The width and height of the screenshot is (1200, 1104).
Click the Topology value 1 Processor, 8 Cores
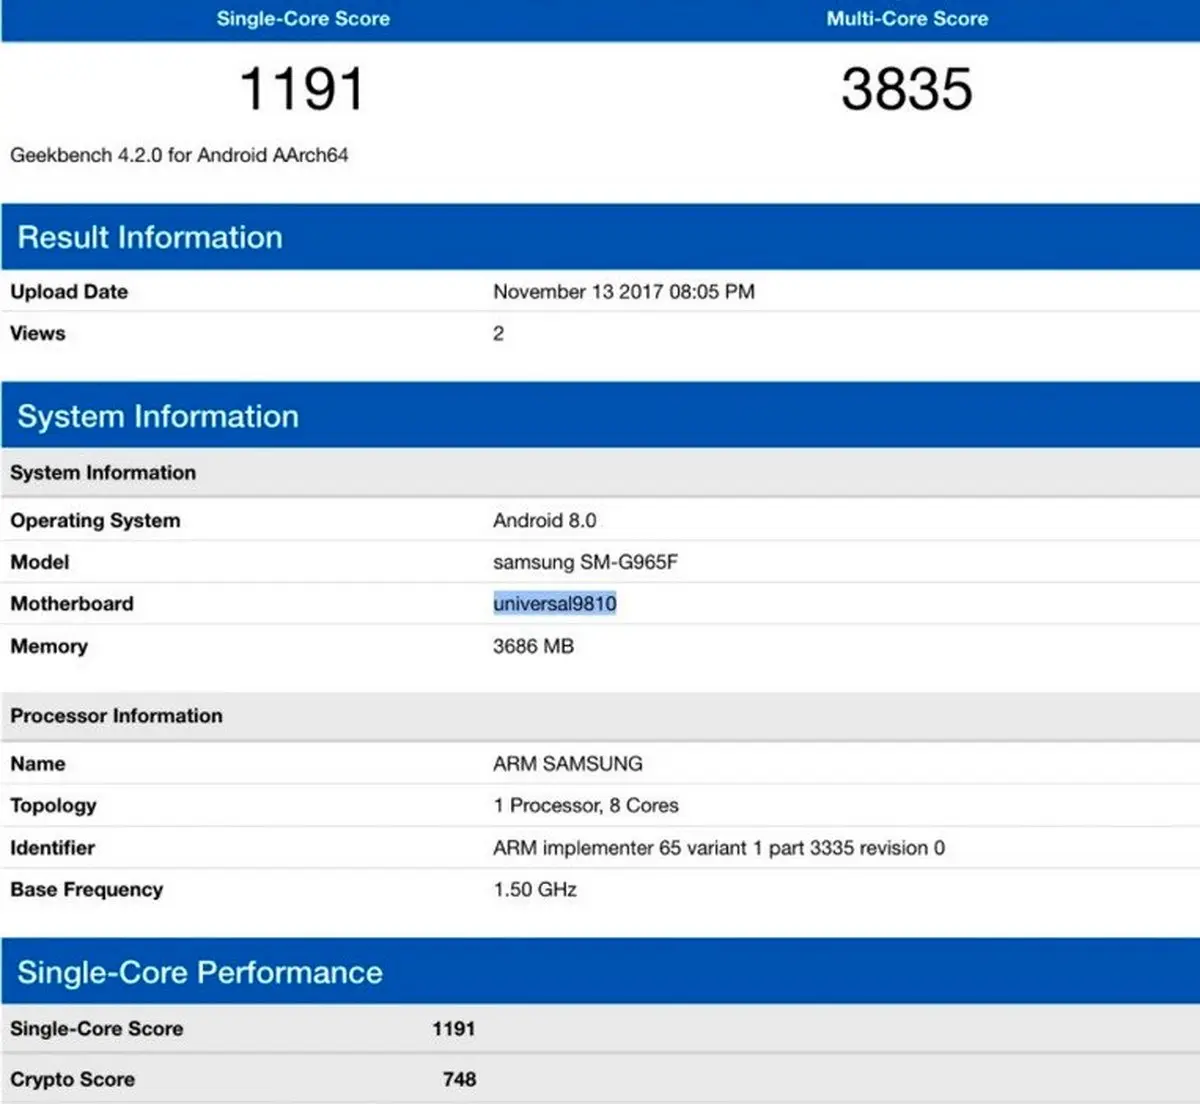click(585, 805)
